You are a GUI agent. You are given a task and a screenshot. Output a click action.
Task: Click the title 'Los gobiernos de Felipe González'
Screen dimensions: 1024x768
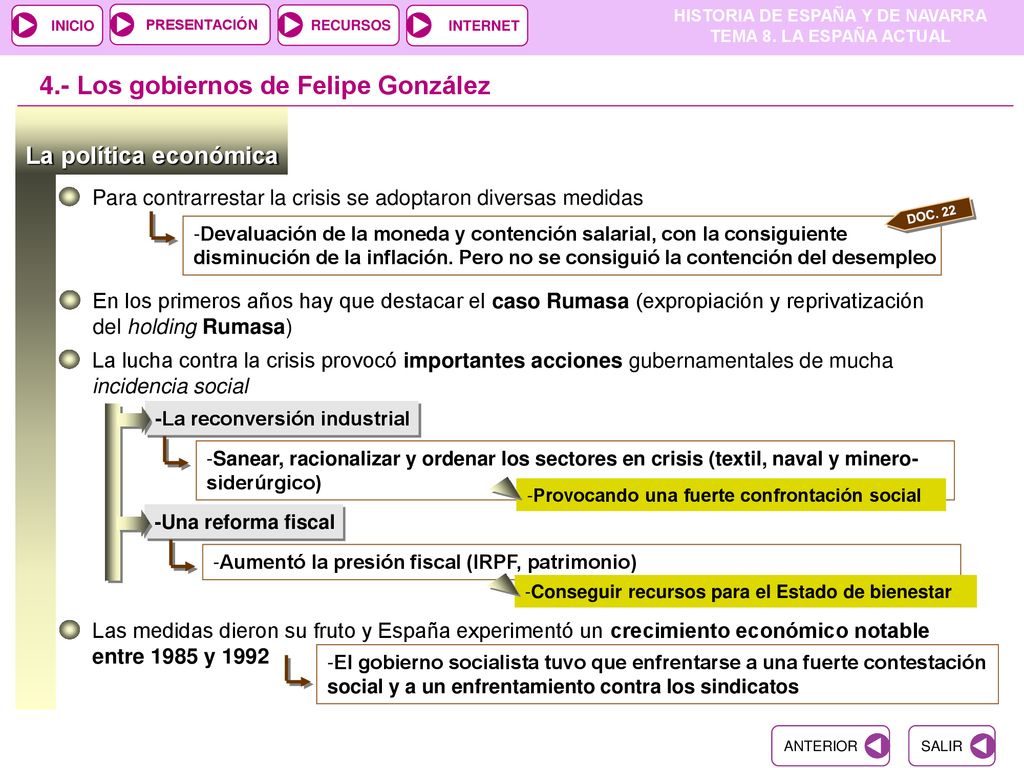[264, 86]
